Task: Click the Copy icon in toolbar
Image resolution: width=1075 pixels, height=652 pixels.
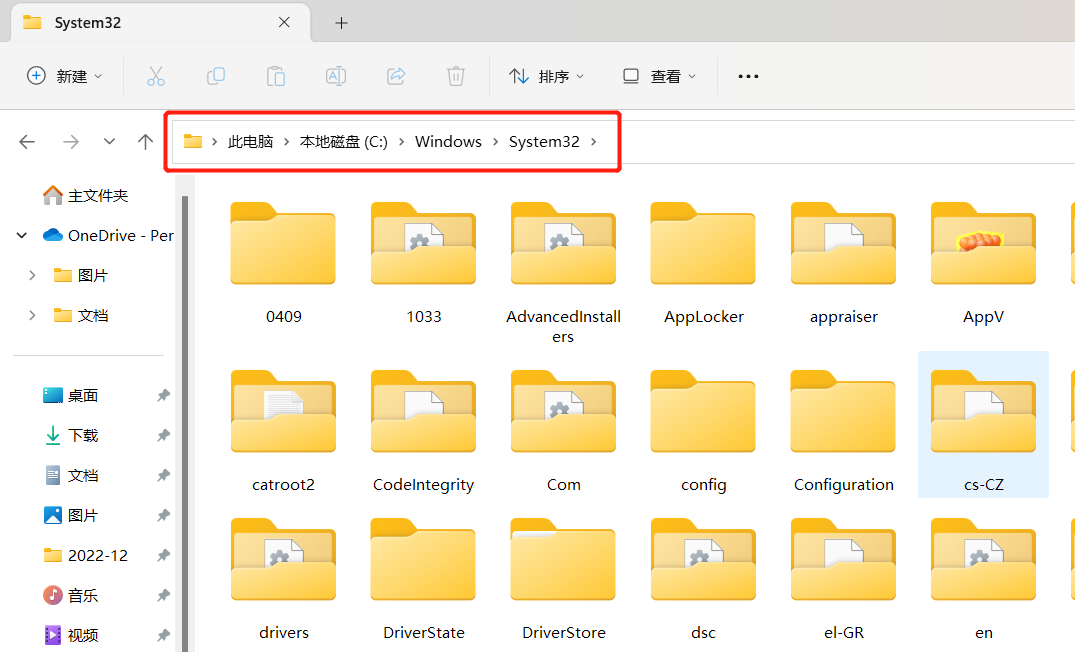Action: 216,76
